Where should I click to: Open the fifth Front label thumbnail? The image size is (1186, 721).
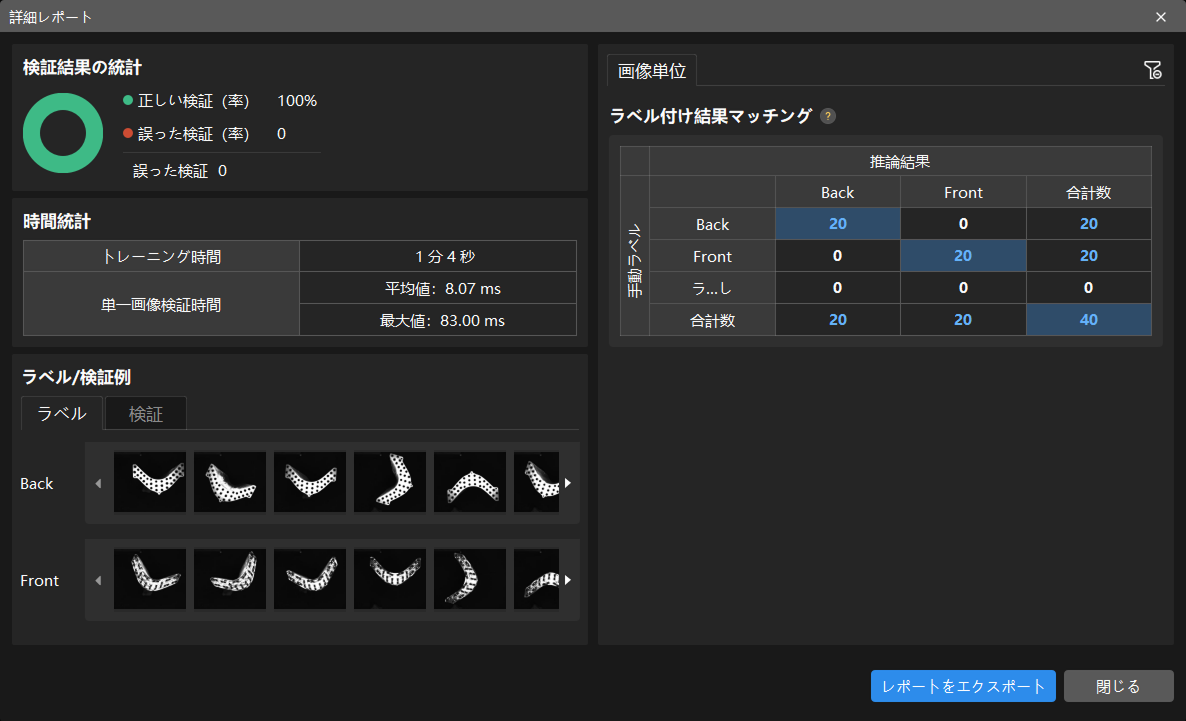pyautogui.click(x=470, y=580)
